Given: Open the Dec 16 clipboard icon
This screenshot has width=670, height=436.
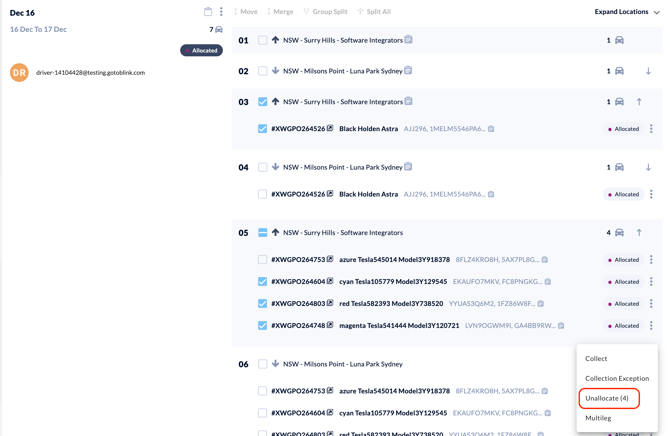Looking at the screenshot, I should coord(208,12).
